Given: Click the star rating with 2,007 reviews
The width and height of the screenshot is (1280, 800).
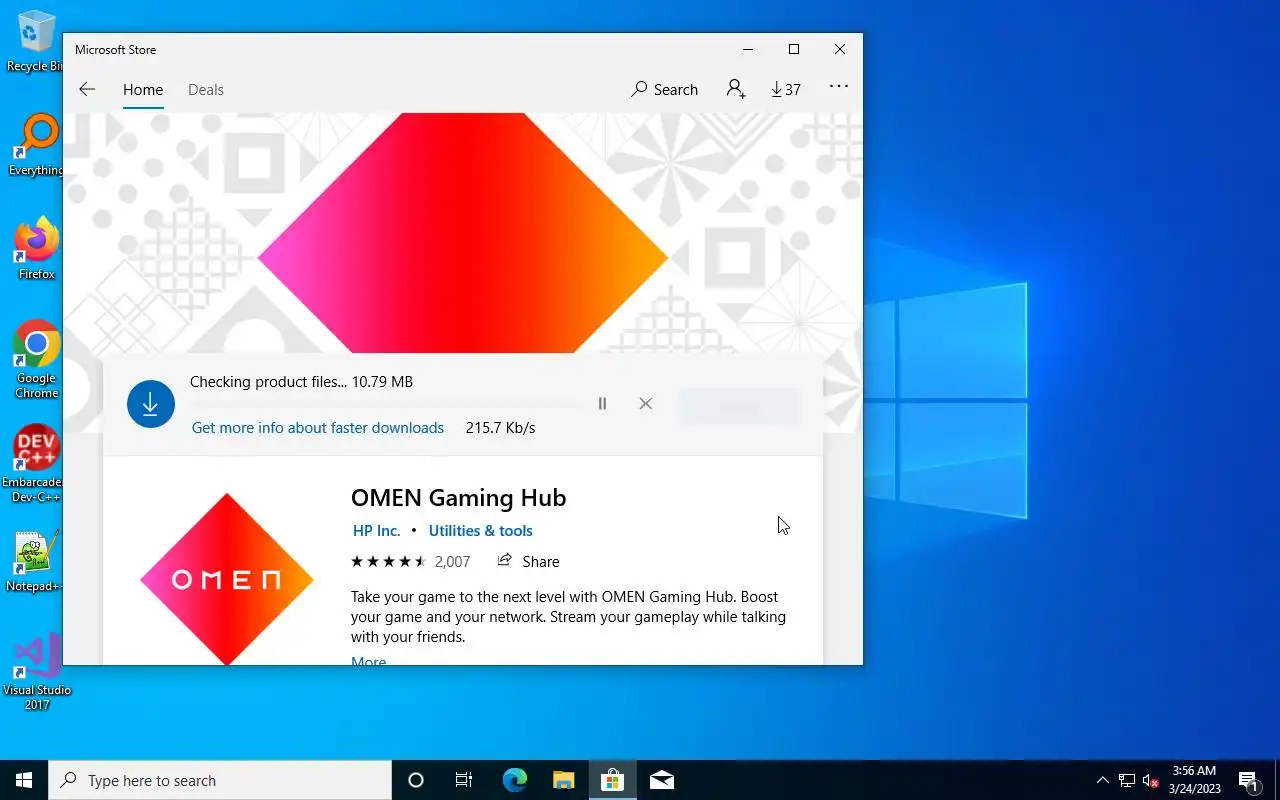Looking at the screenshot, I should [410, 562].
